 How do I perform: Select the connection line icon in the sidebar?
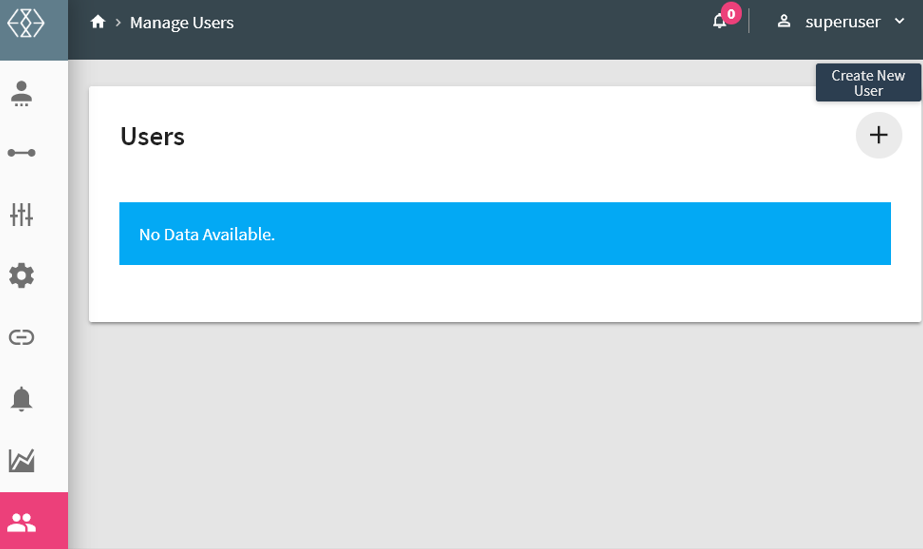(x=21, y=153)
